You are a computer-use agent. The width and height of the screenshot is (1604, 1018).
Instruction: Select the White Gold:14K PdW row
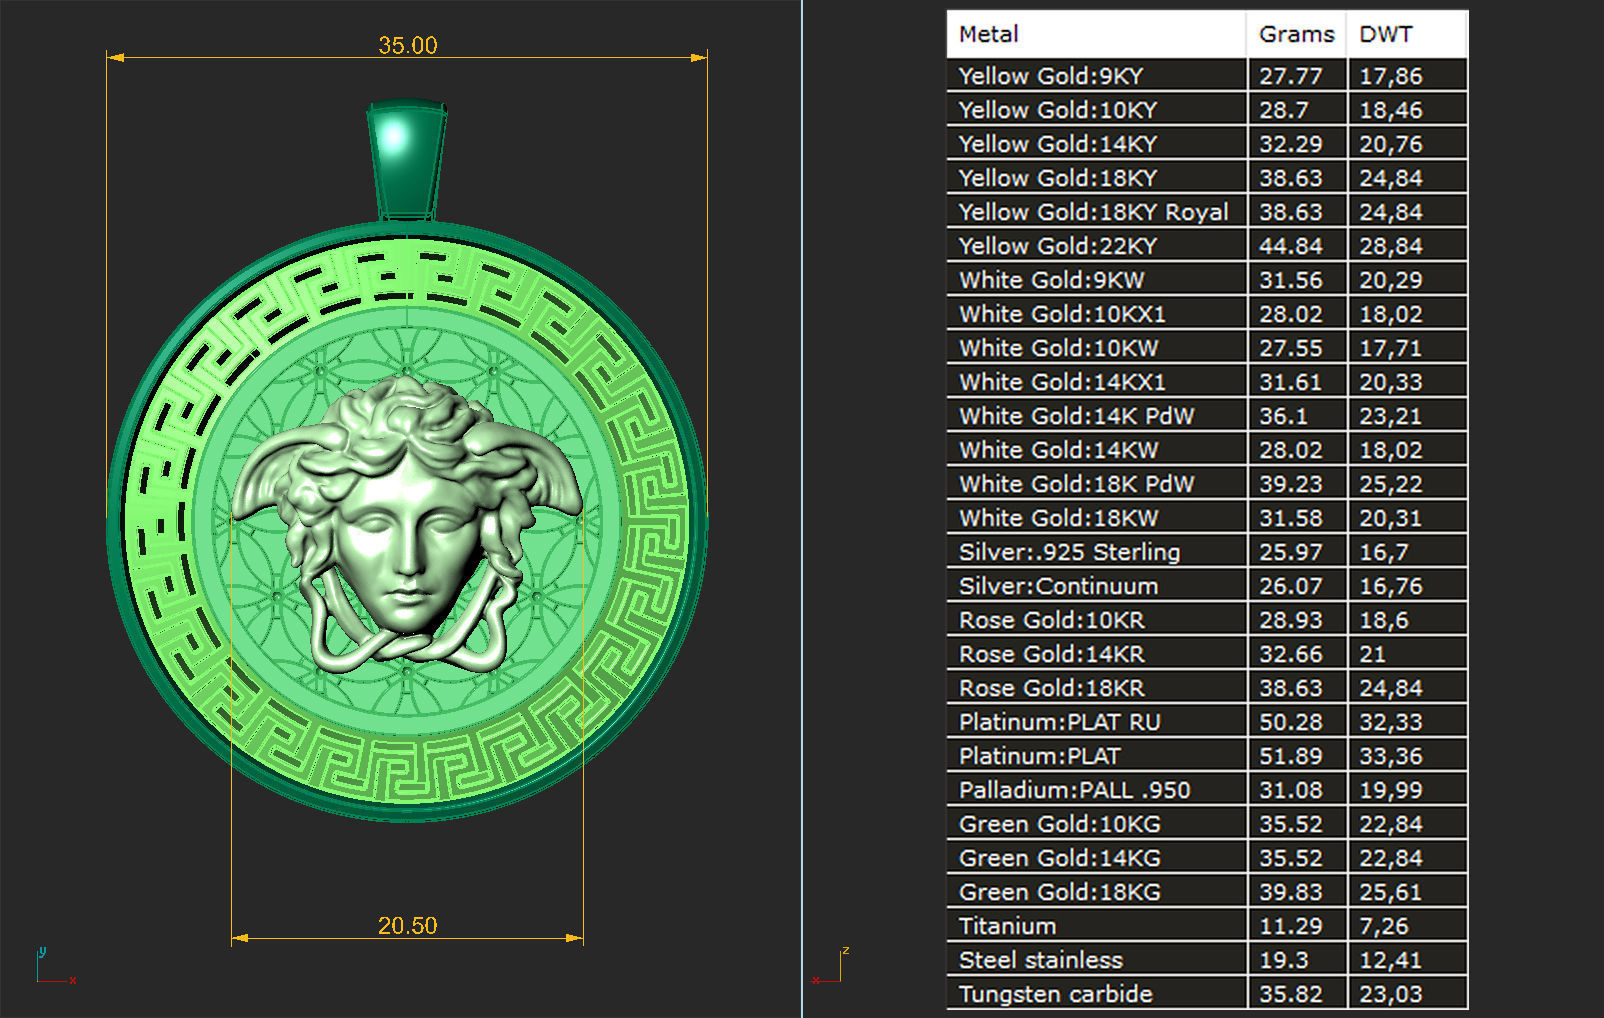1207,416
